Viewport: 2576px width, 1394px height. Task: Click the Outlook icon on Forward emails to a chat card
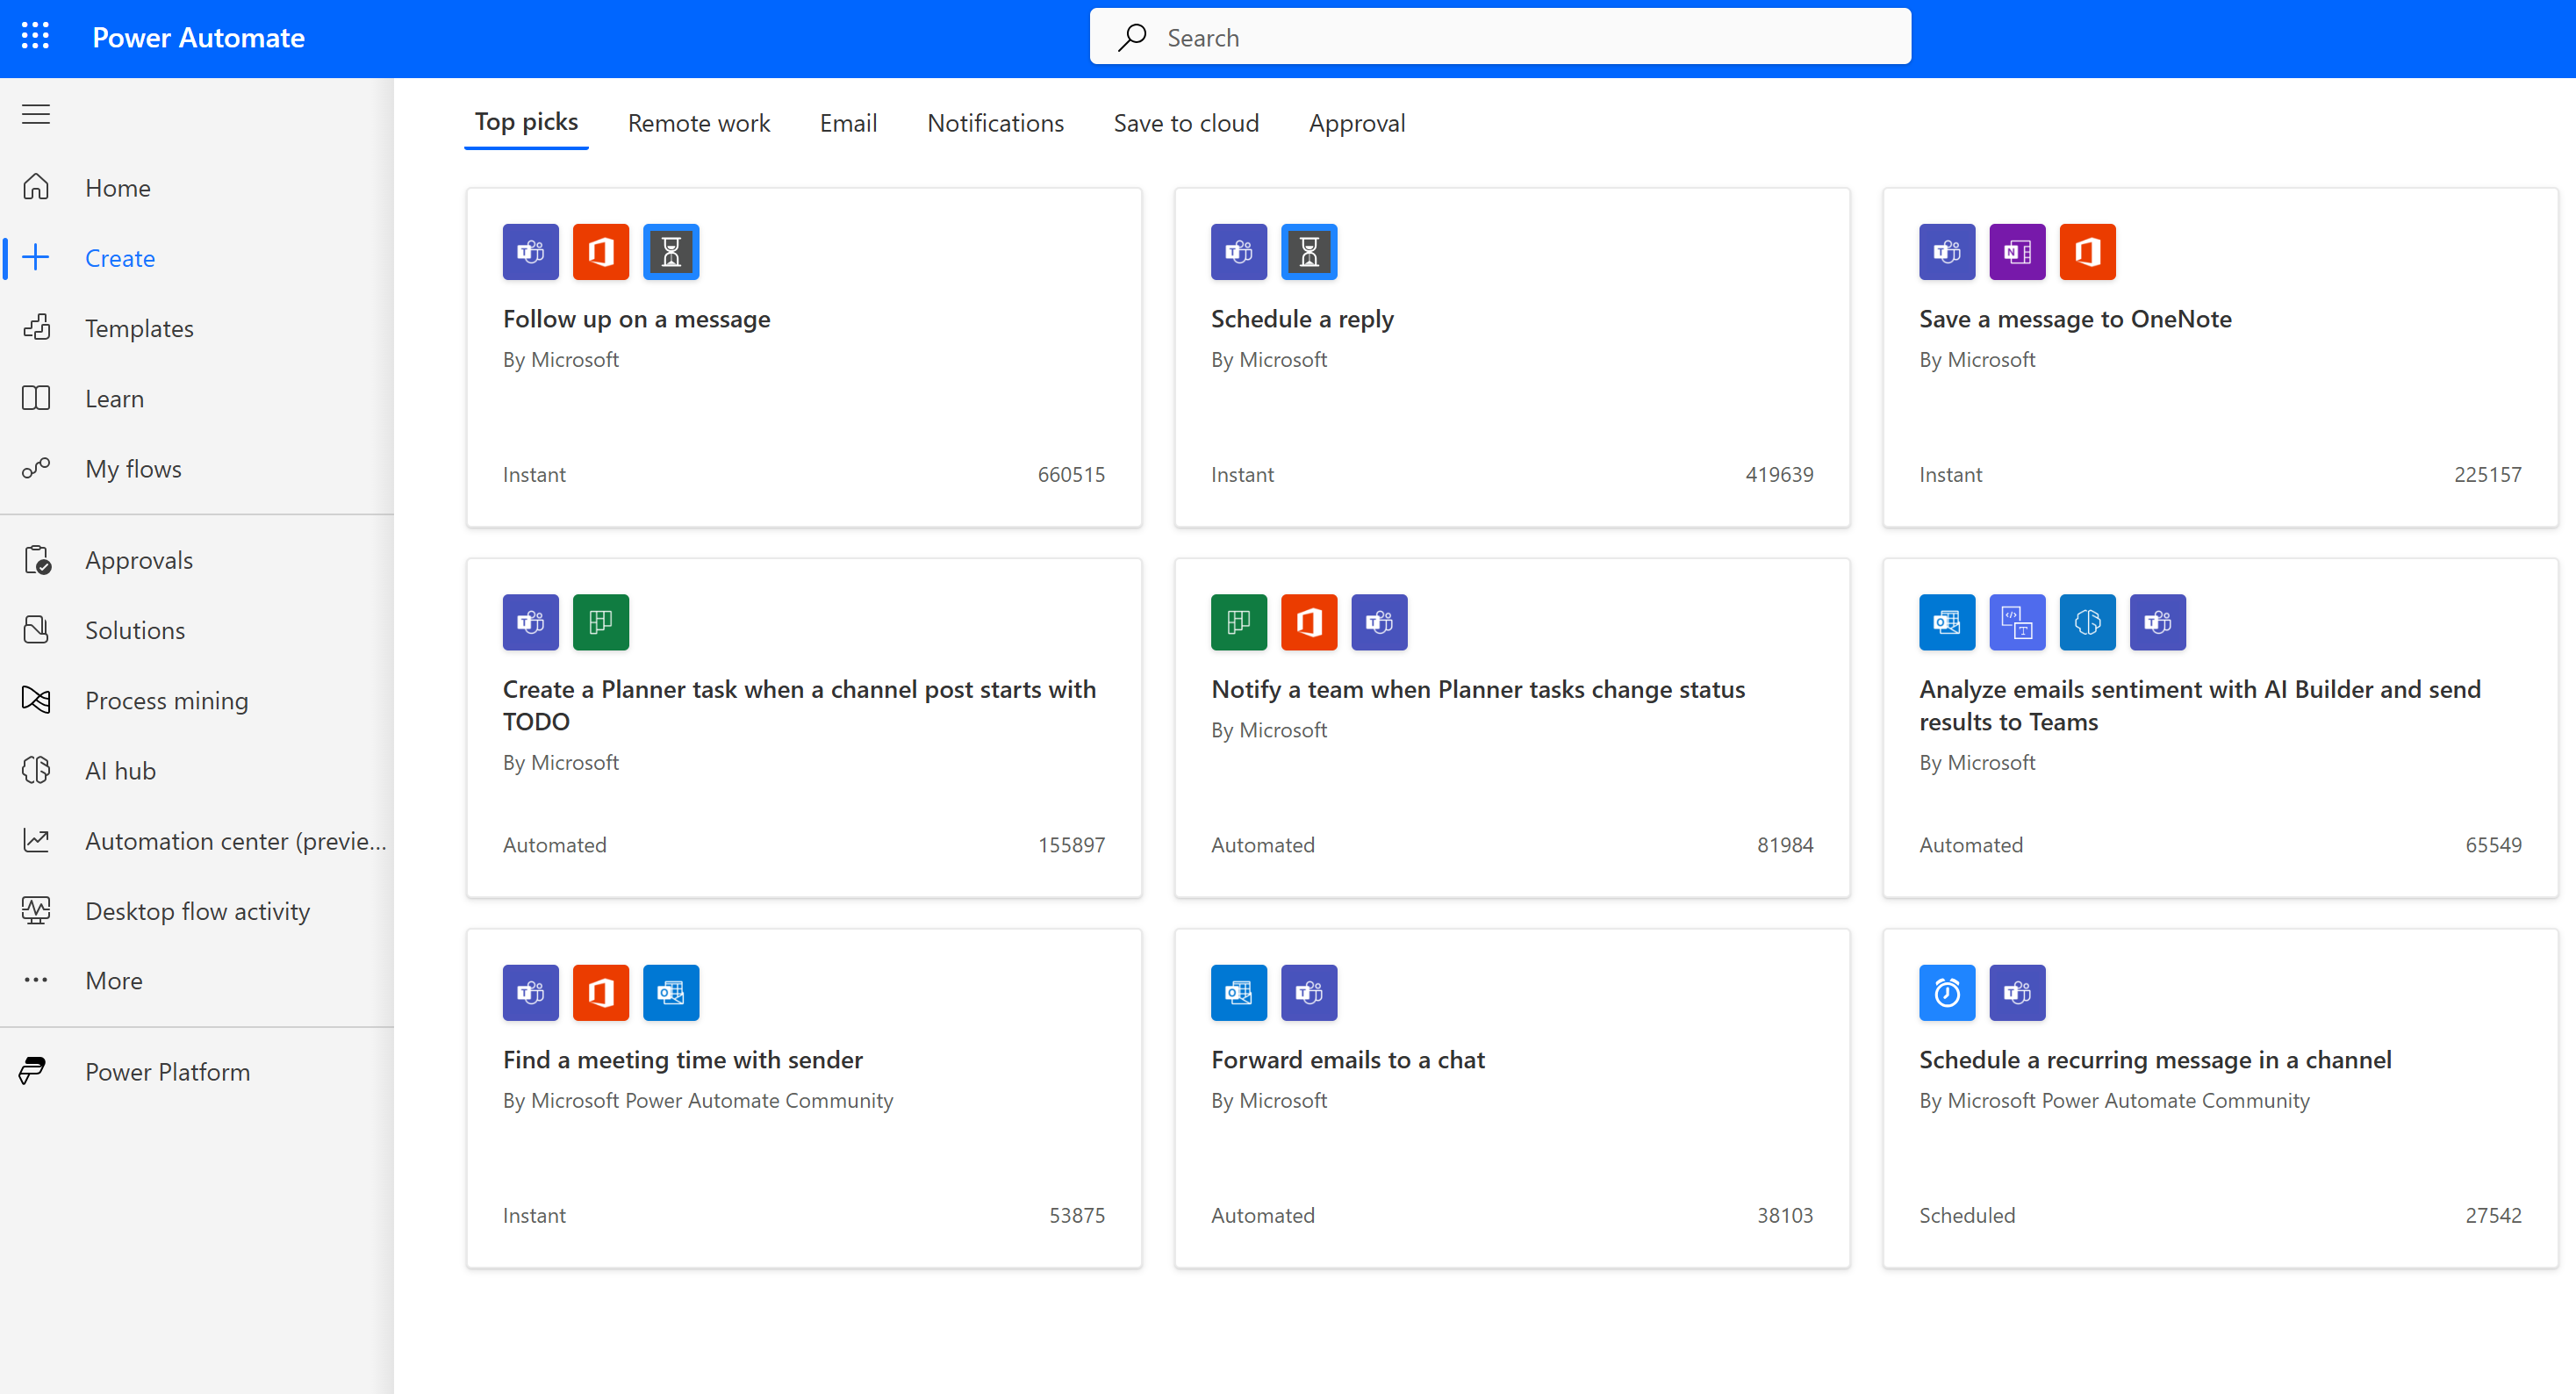coord(1238,992)
